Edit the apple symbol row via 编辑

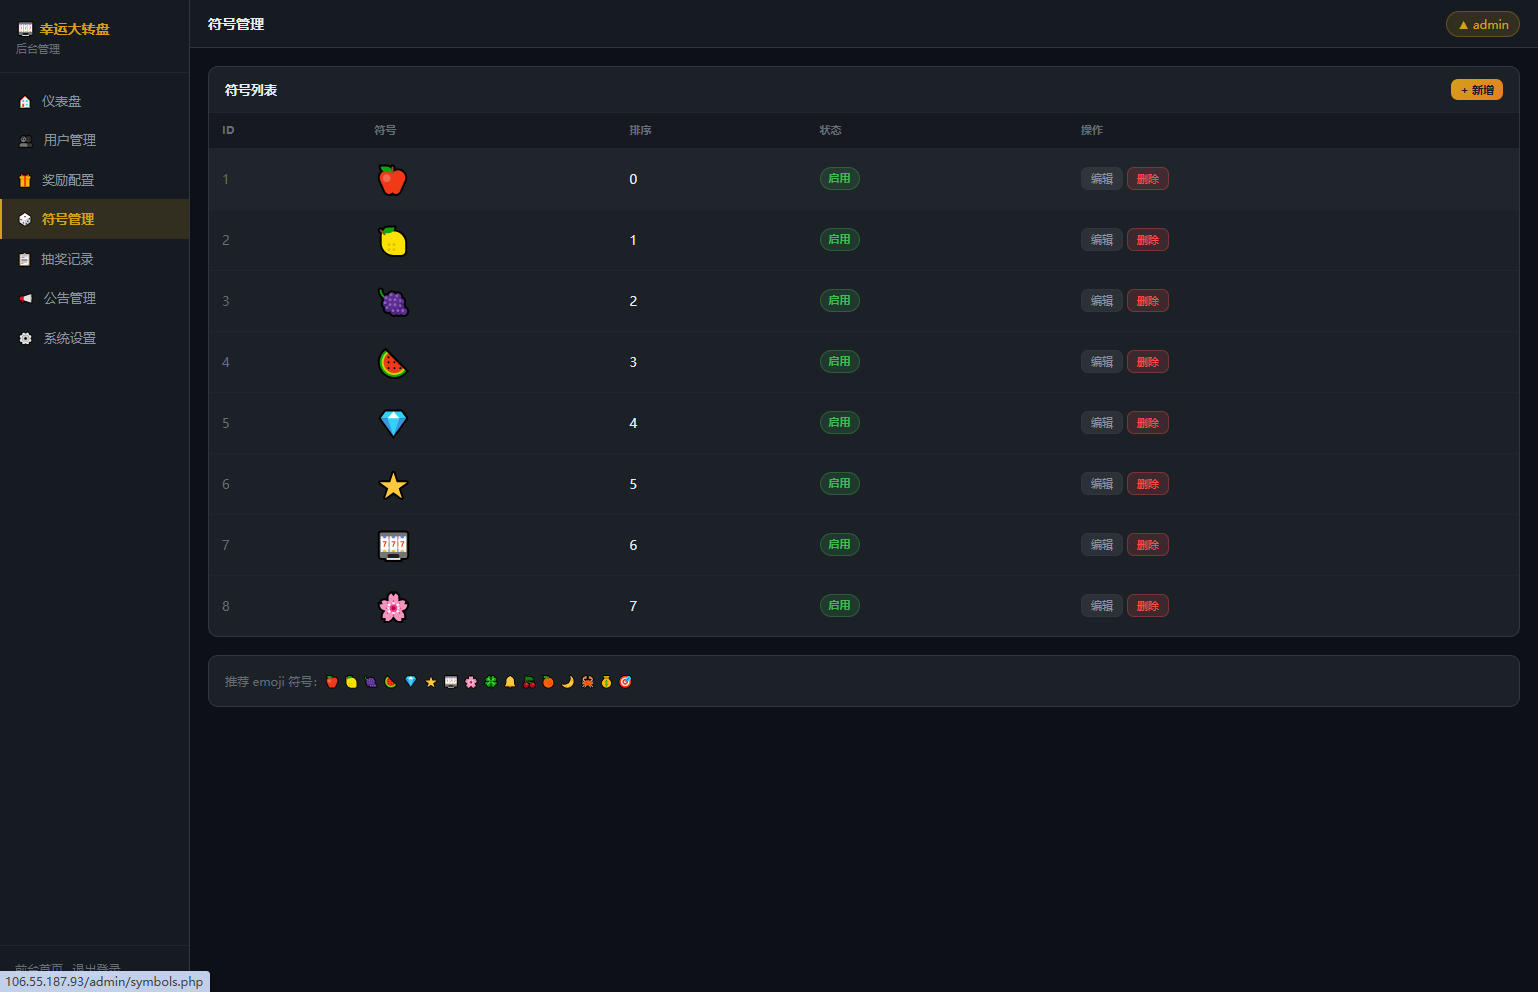click(1102, 179)
